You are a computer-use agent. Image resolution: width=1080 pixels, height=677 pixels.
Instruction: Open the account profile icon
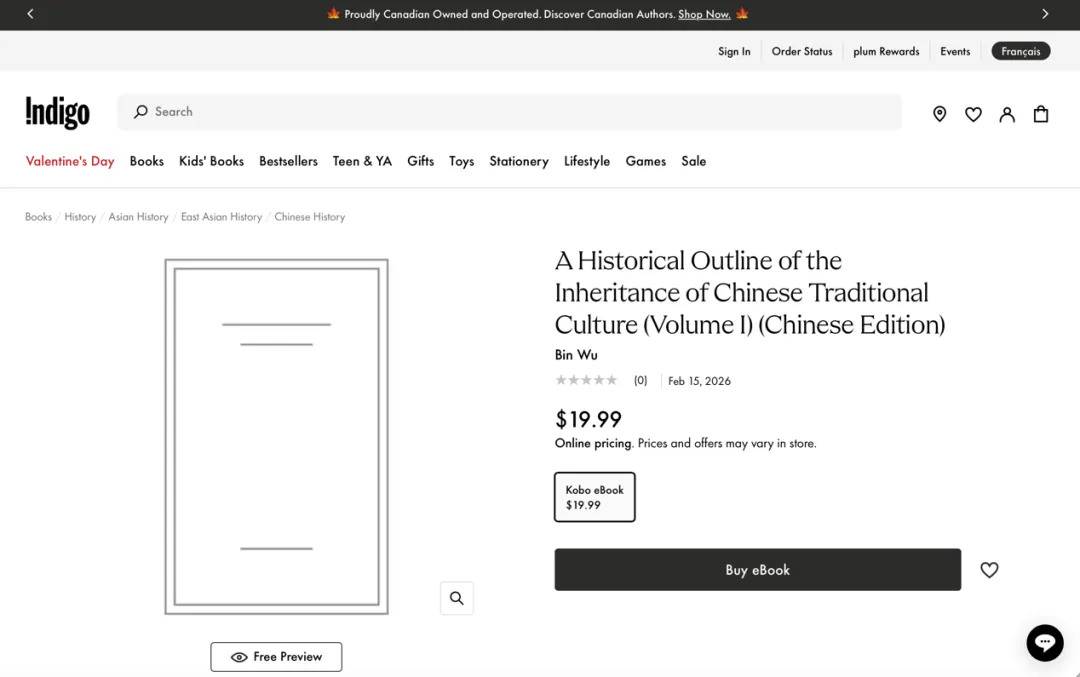[x=1007, y=114]
